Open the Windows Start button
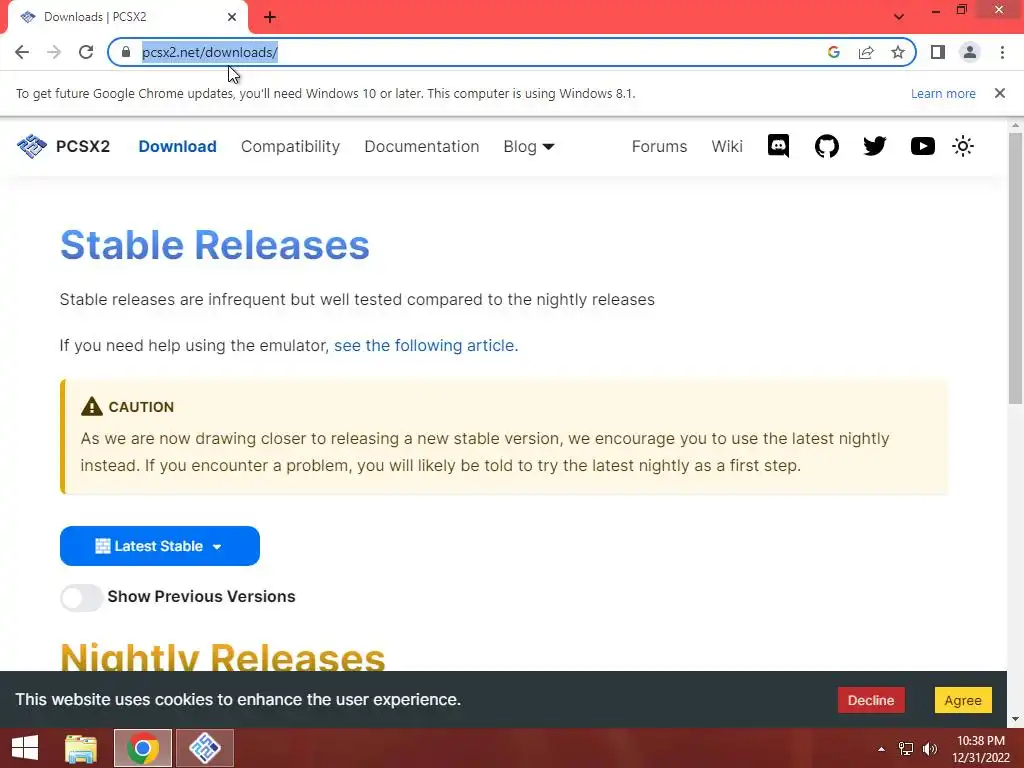The width and height of the screenshot is (1024, 768). pos(25,748)
